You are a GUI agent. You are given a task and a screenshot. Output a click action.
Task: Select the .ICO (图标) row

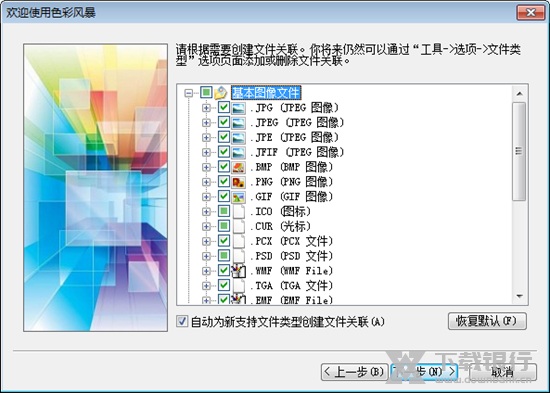click(x=280, y=212)
